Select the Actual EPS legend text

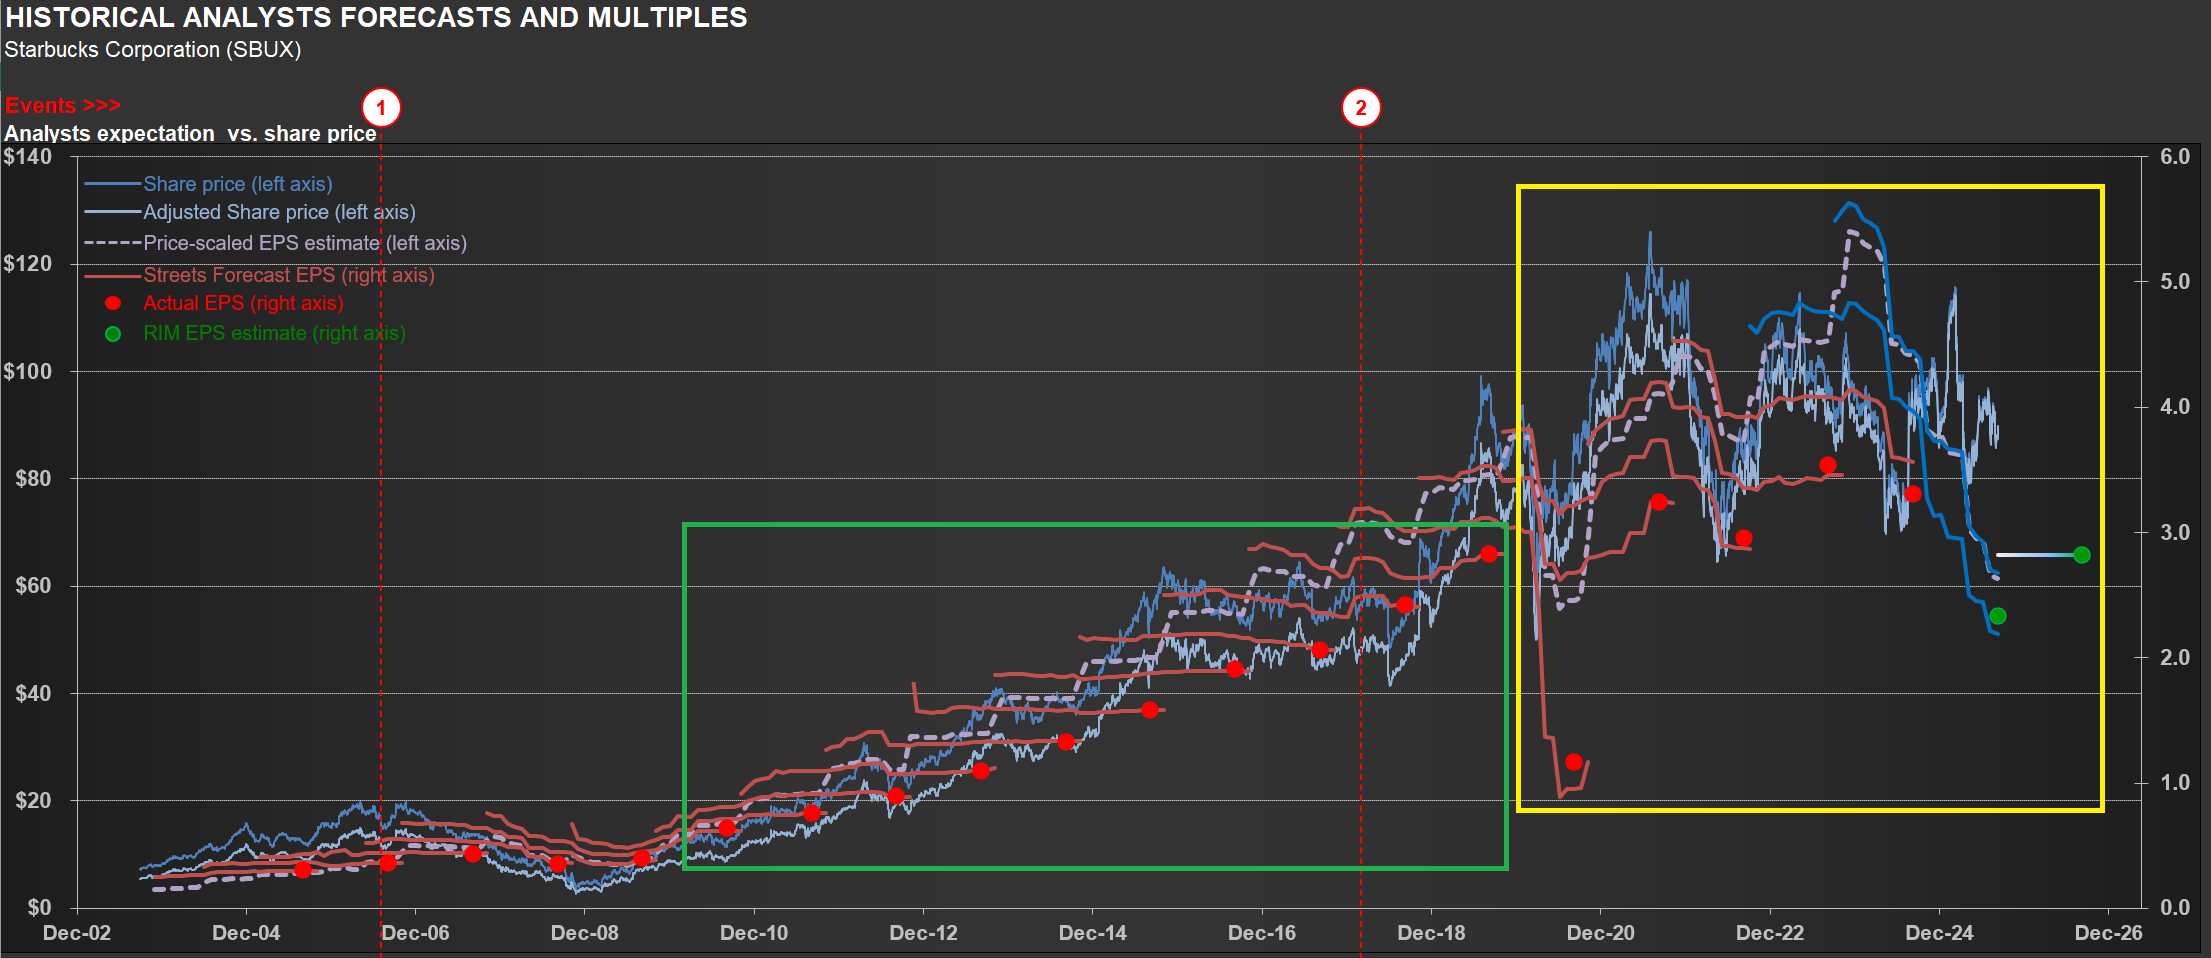tap(243, 303)
